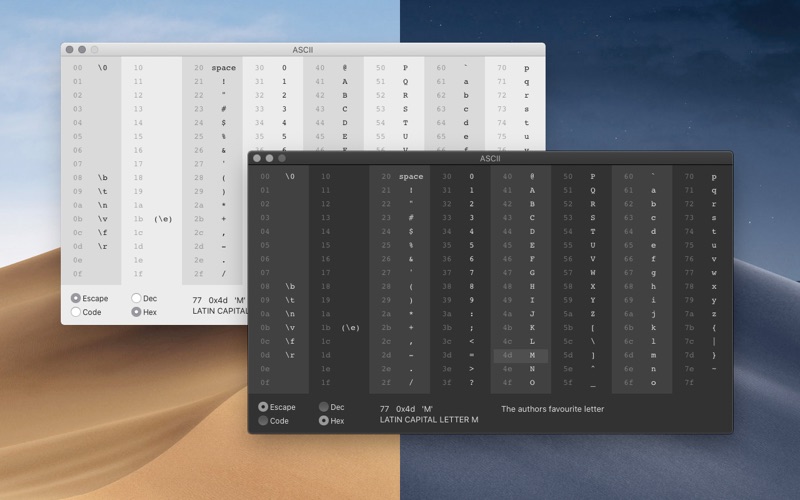Click the 5a Z row in dark window
The height and width of the screenshot is (500, 800).
pyautogui.click(x=581, y=314)
